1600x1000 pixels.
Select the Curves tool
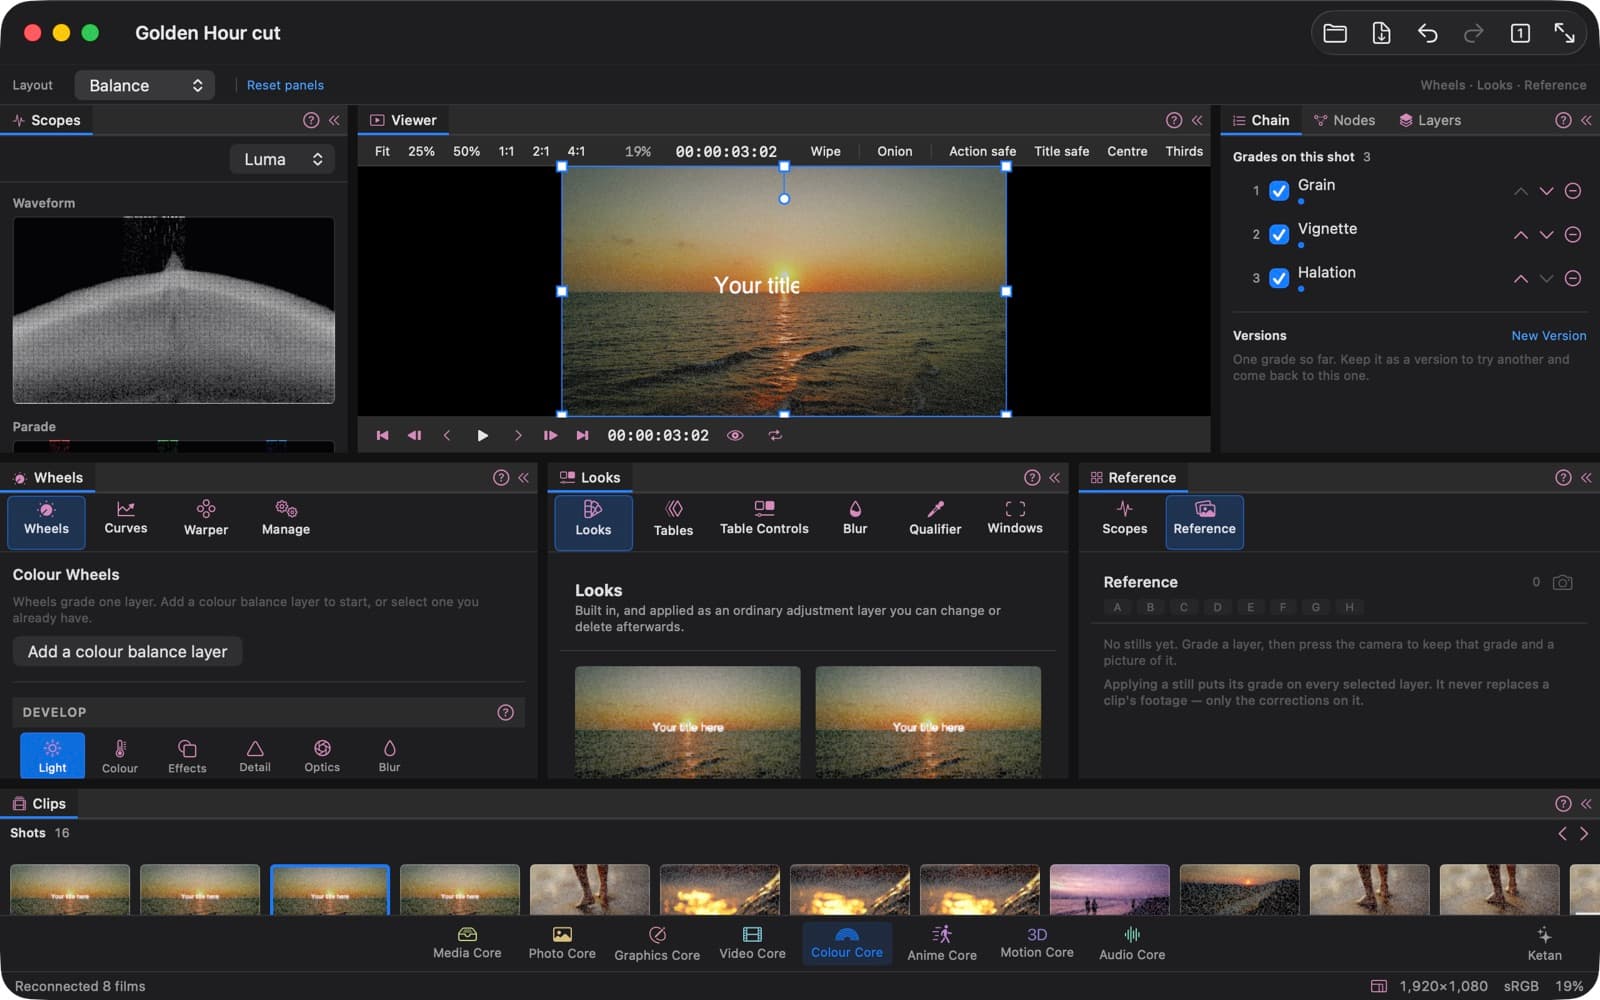point(126,519)
